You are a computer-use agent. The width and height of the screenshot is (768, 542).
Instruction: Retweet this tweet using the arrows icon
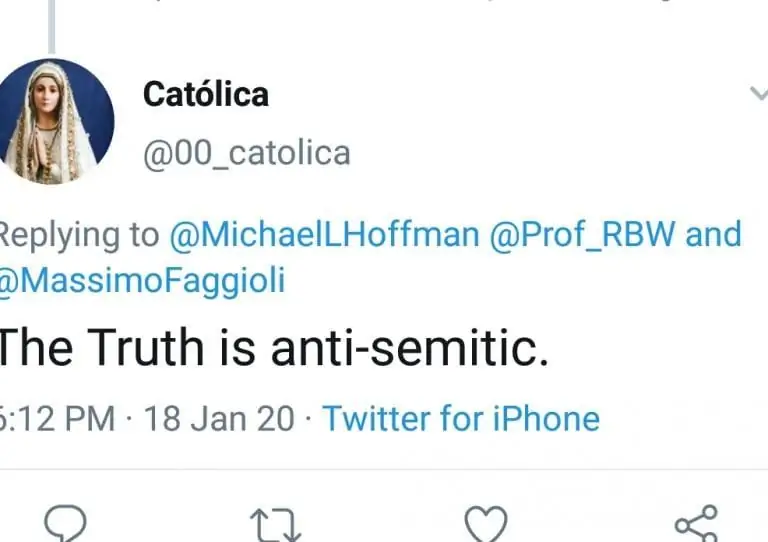pyautogui.click(x=274, y=523)
